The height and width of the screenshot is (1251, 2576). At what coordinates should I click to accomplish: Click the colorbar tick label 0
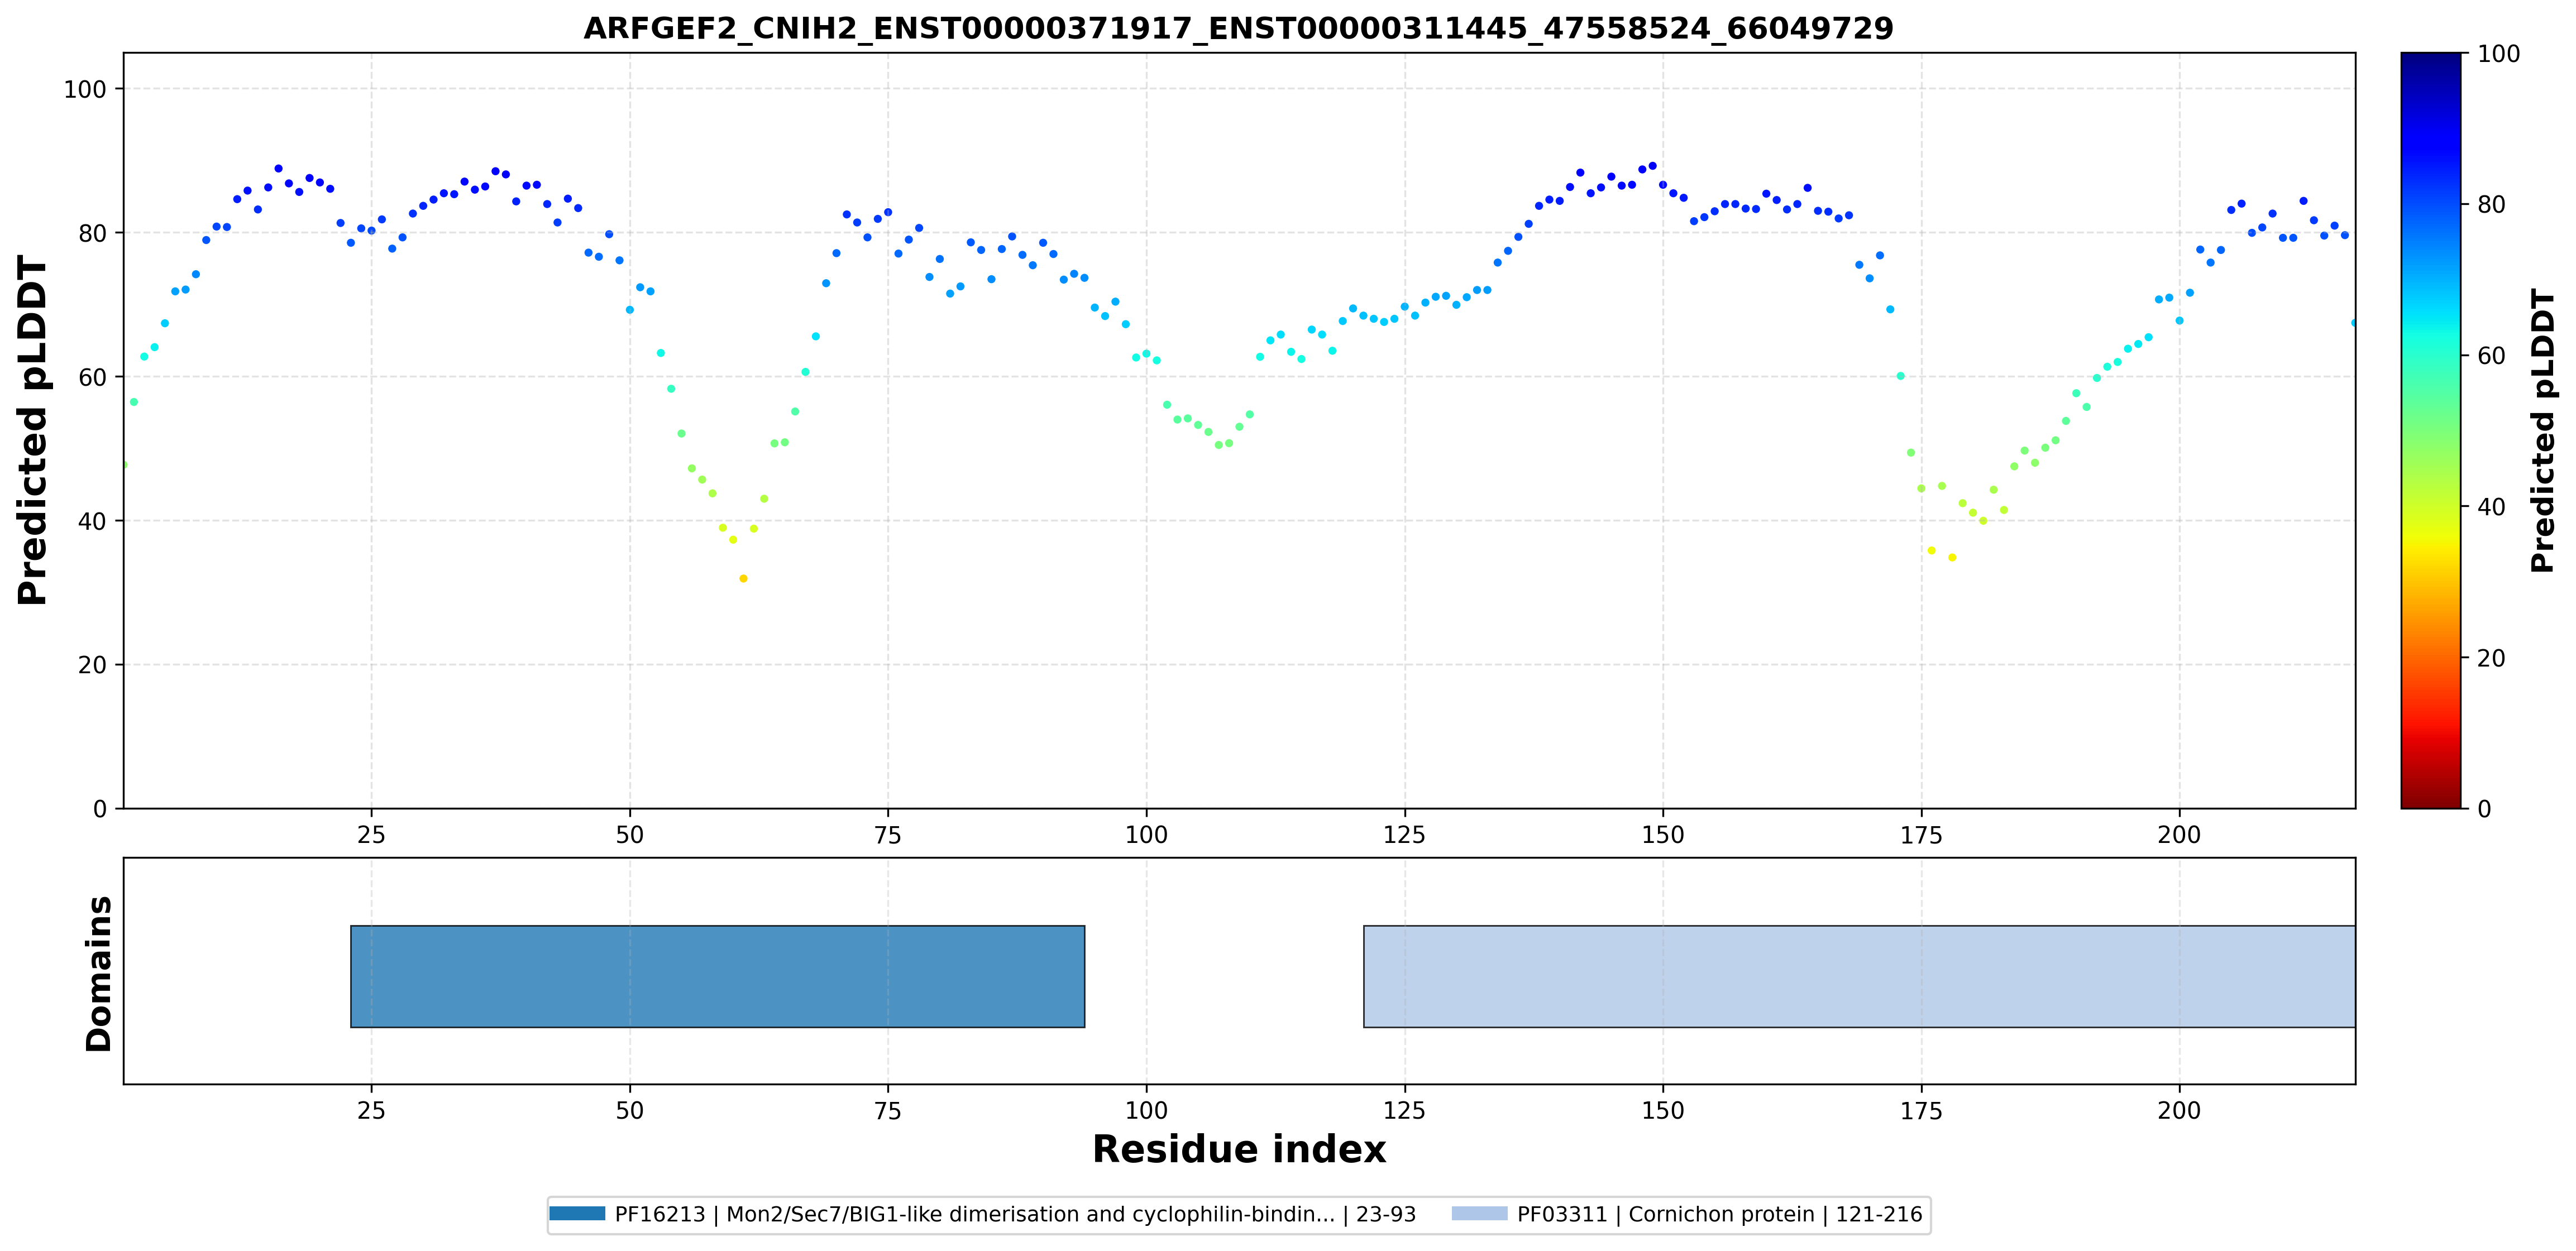click(2484, 809)
